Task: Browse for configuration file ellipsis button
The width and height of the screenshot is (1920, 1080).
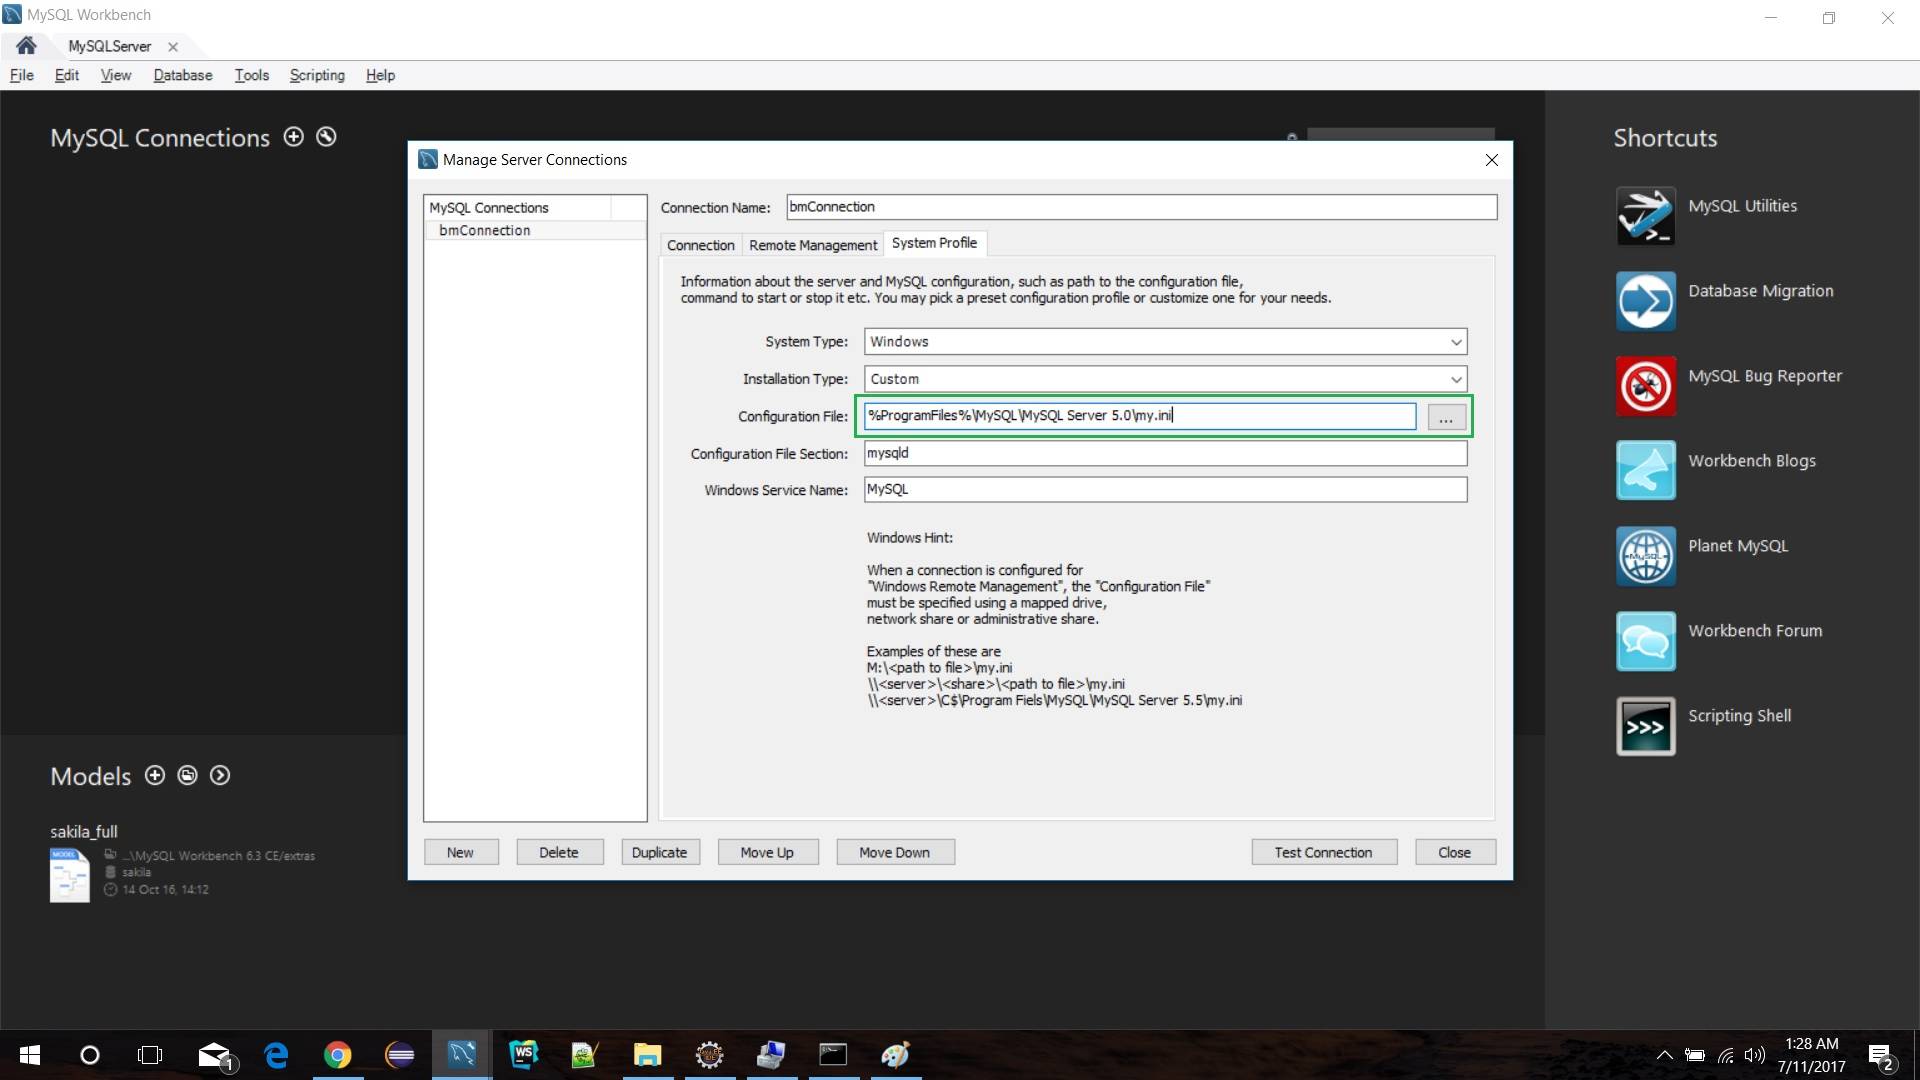Action: [x=1446, y=417]
